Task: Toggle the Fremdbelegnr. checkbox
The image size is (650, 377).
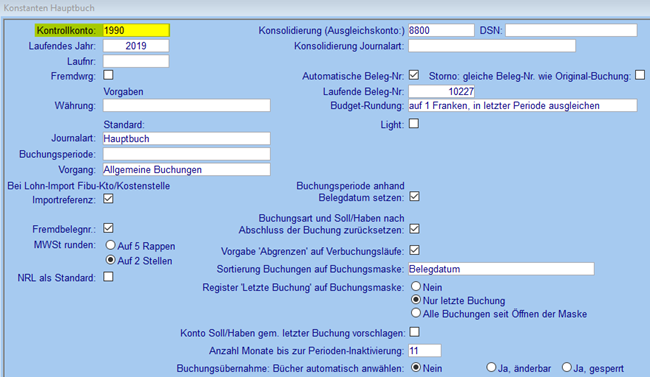Action: 108,228
